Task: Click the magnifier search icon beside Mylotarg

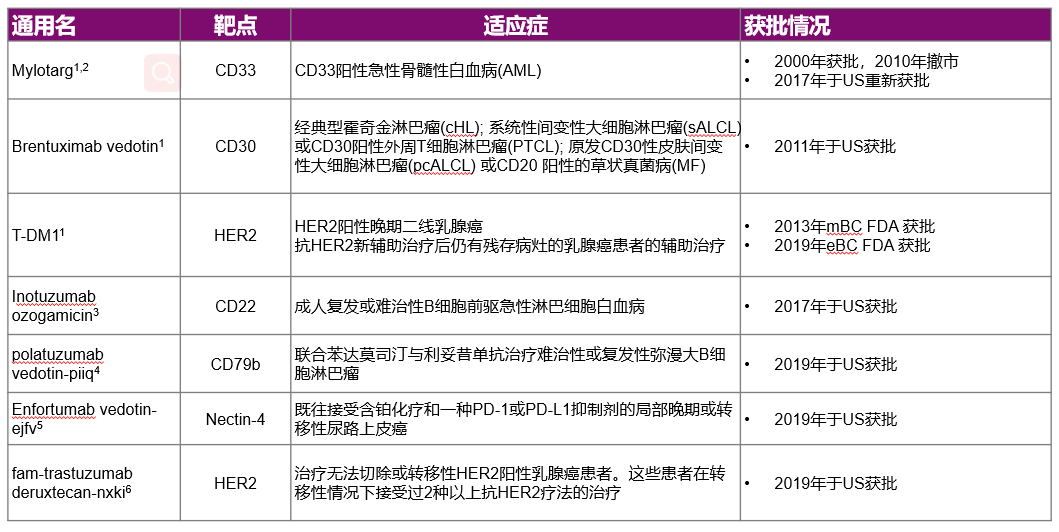Action: coord(162,72)
